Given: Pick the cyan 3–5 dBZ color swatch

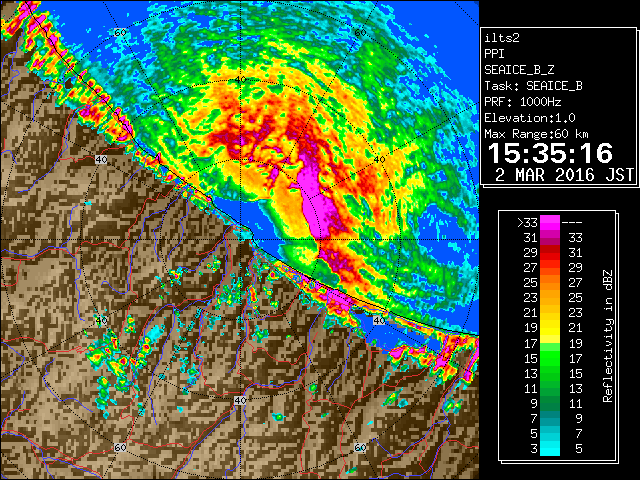Looking at the screenshot, I should click(x=550, y=448).
